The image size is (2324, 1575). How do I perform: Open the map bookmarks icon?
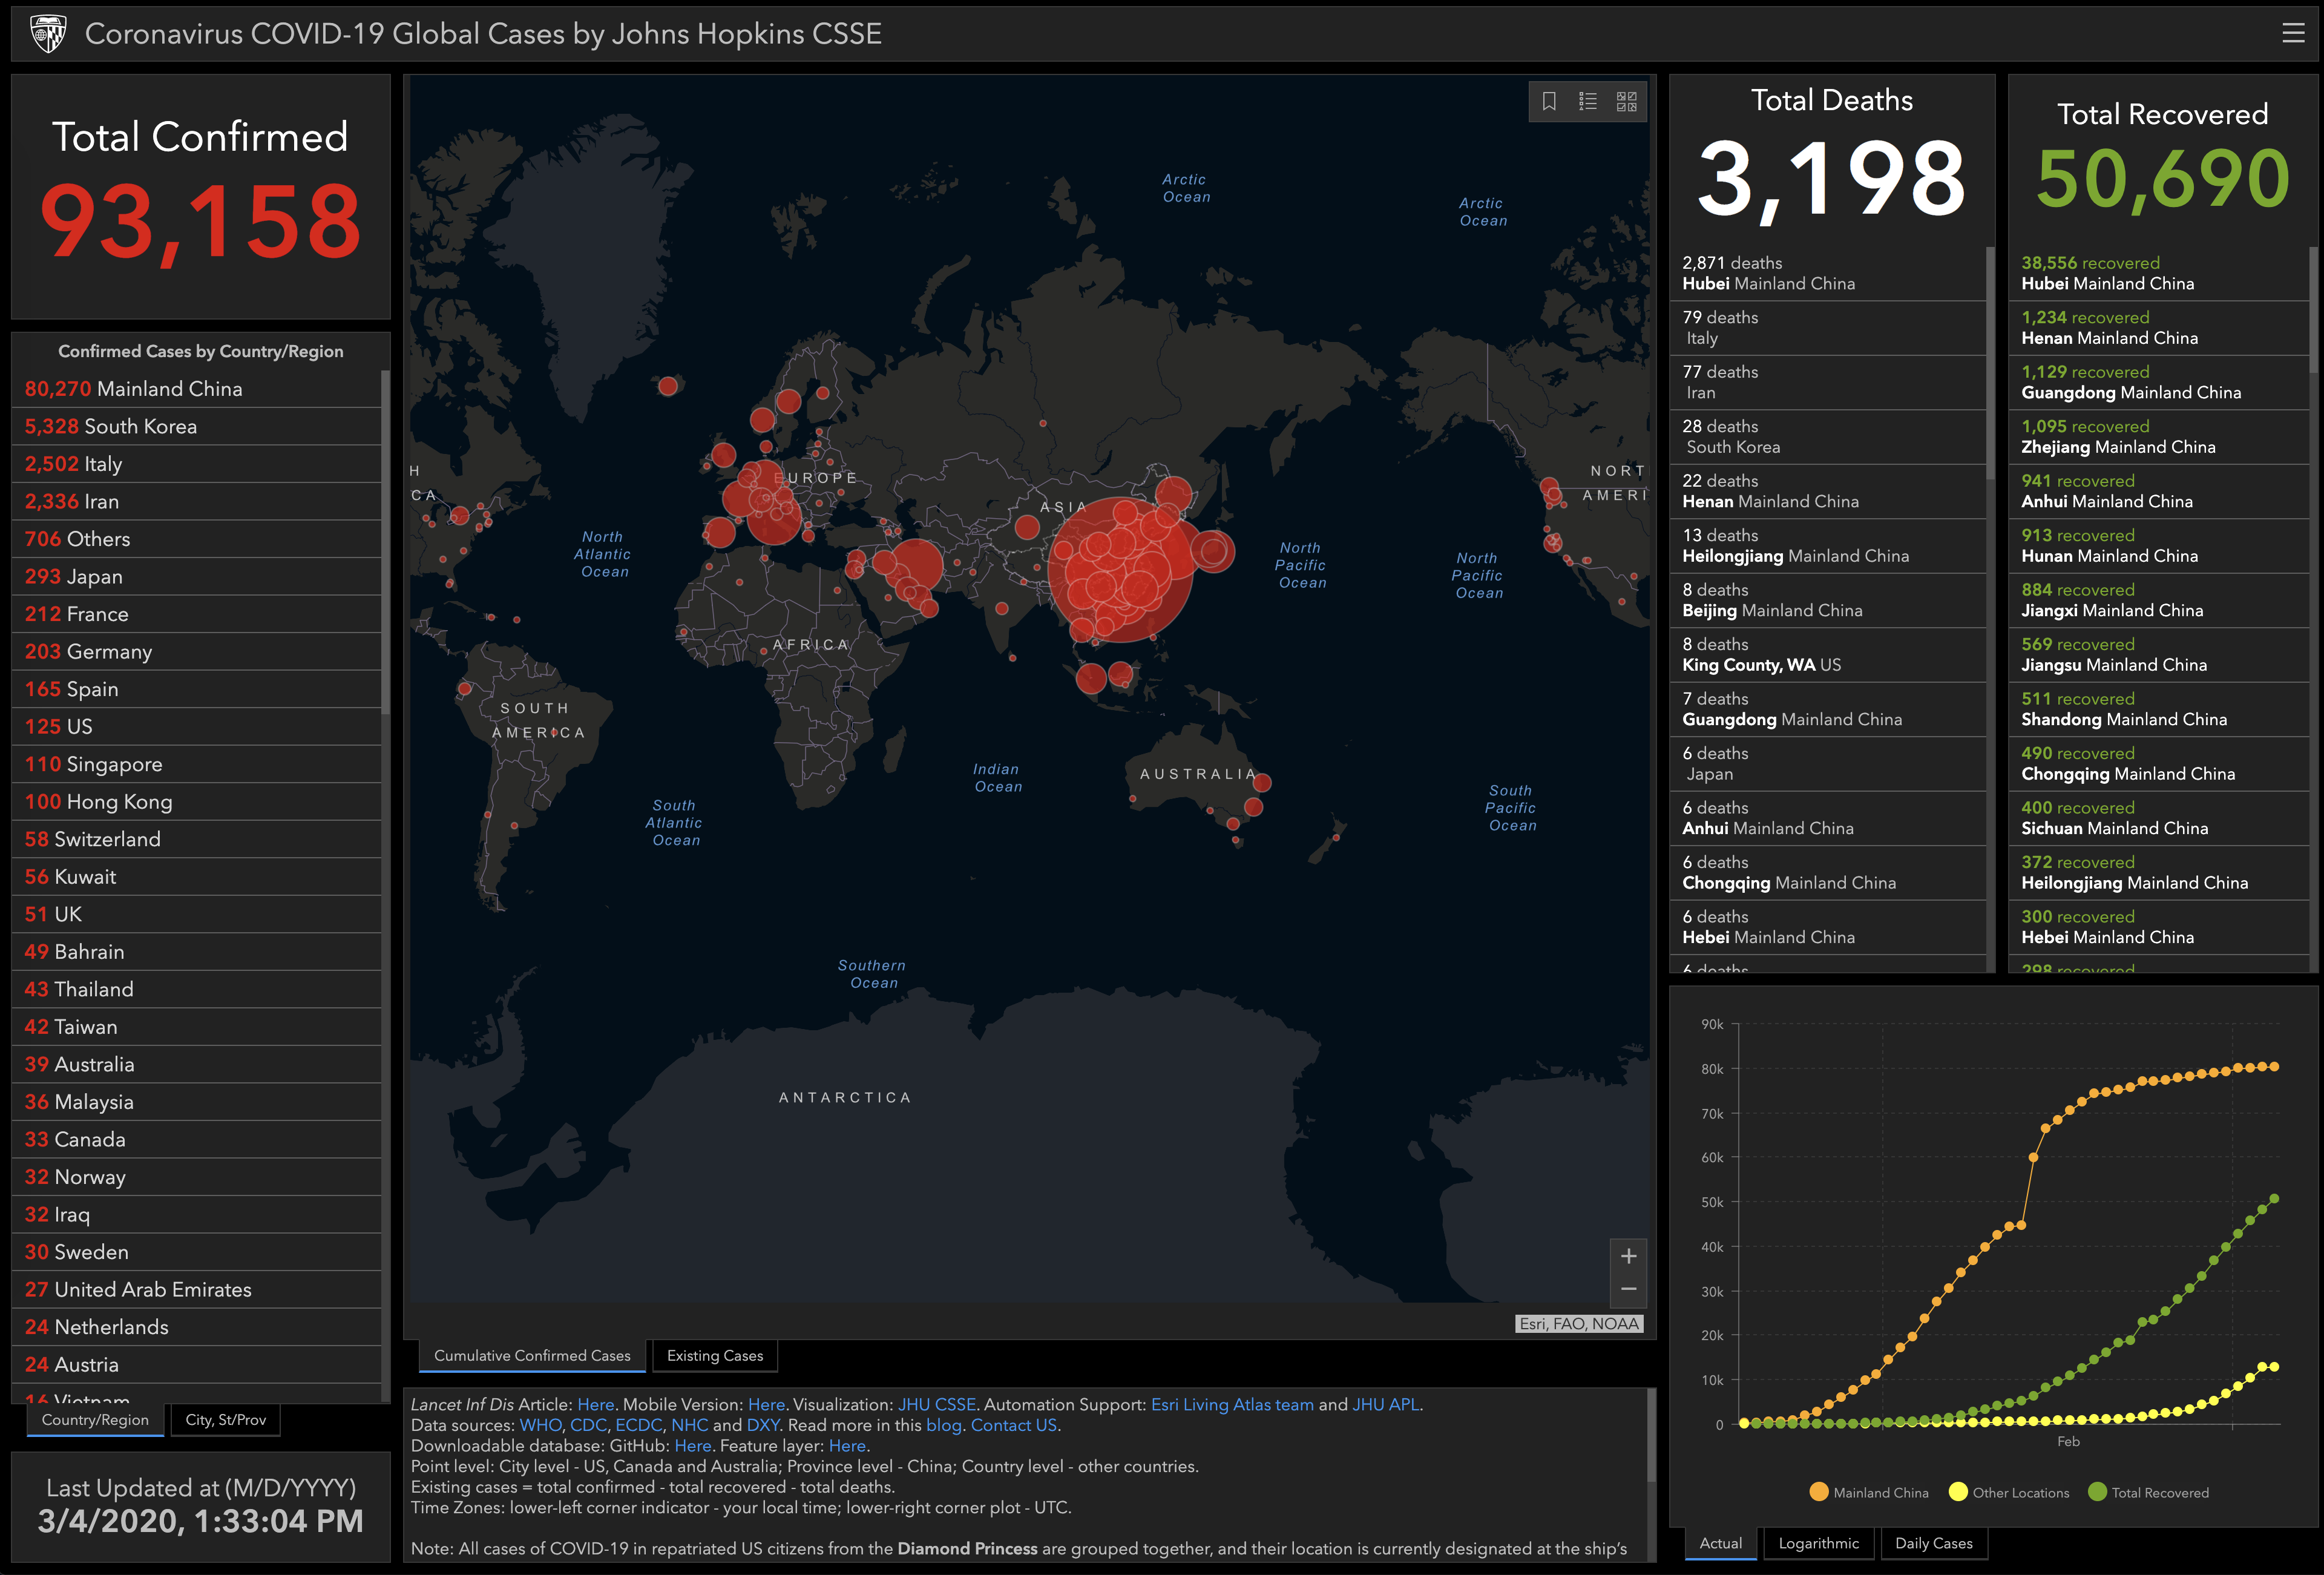click(x=1549, y=101)
